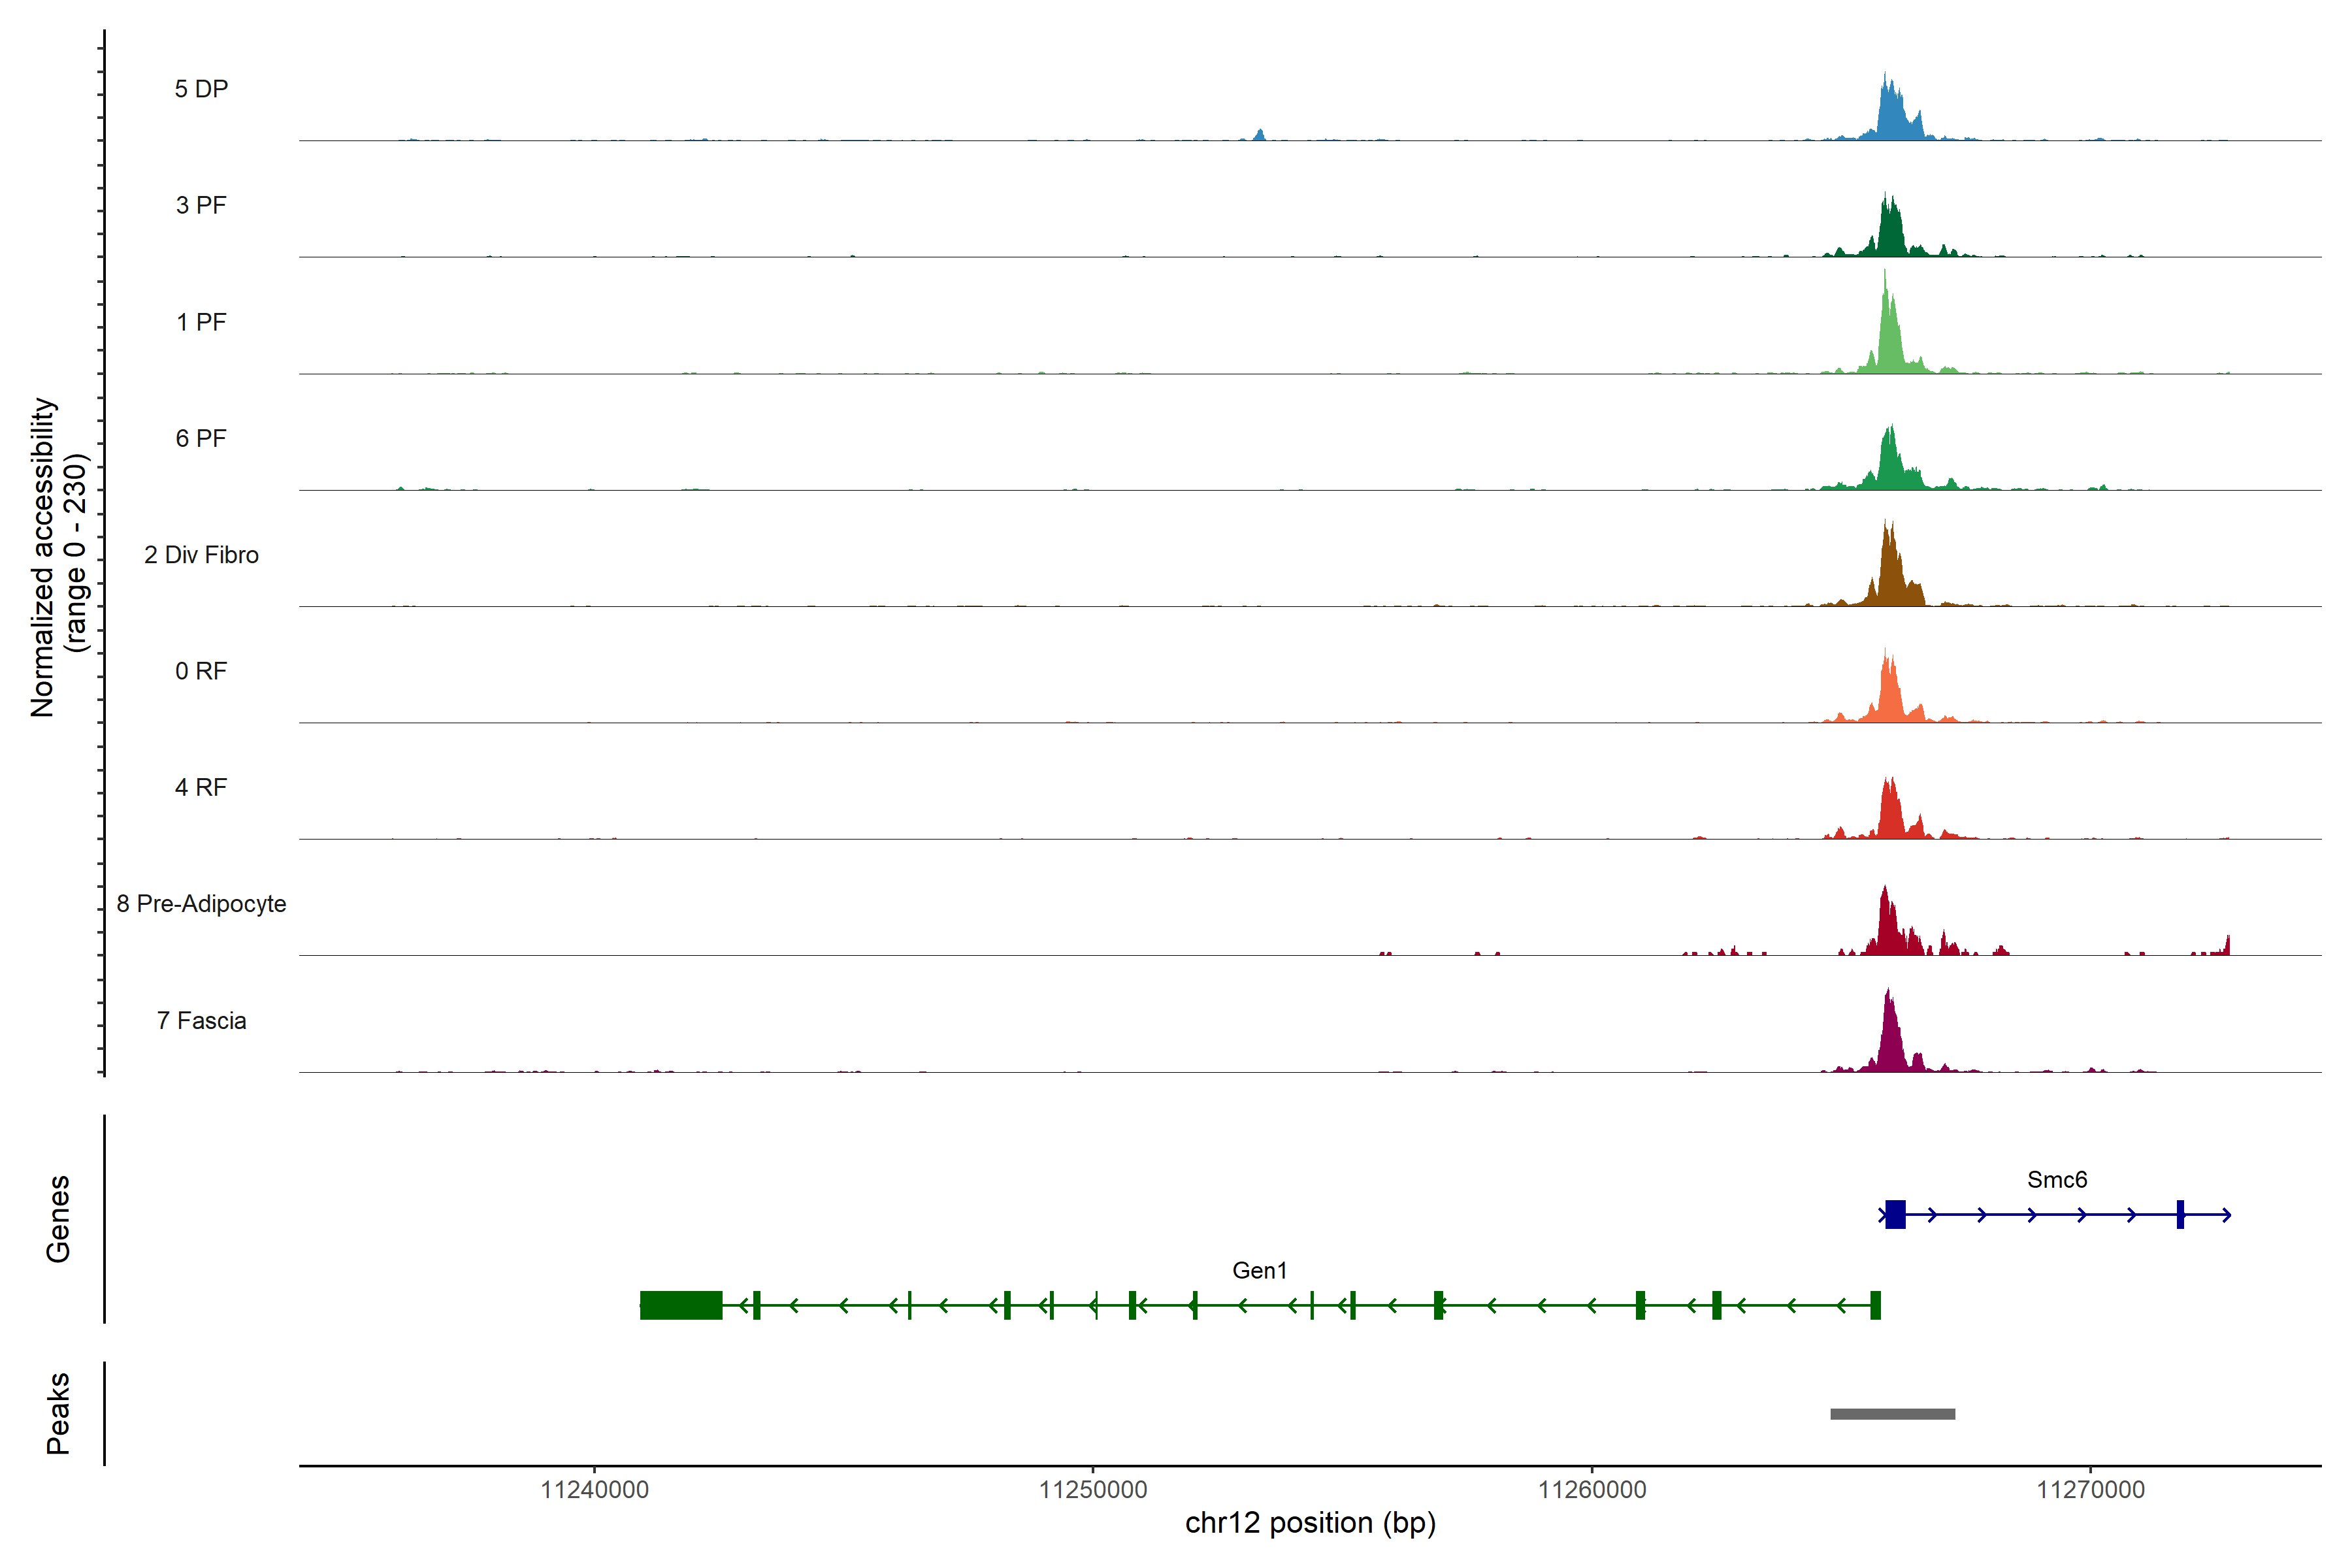The width and height of the screenshot is (2352, 1568).
Task: Click the 3 PF track label
Action: pyautogui.click(x=201, y=205)
